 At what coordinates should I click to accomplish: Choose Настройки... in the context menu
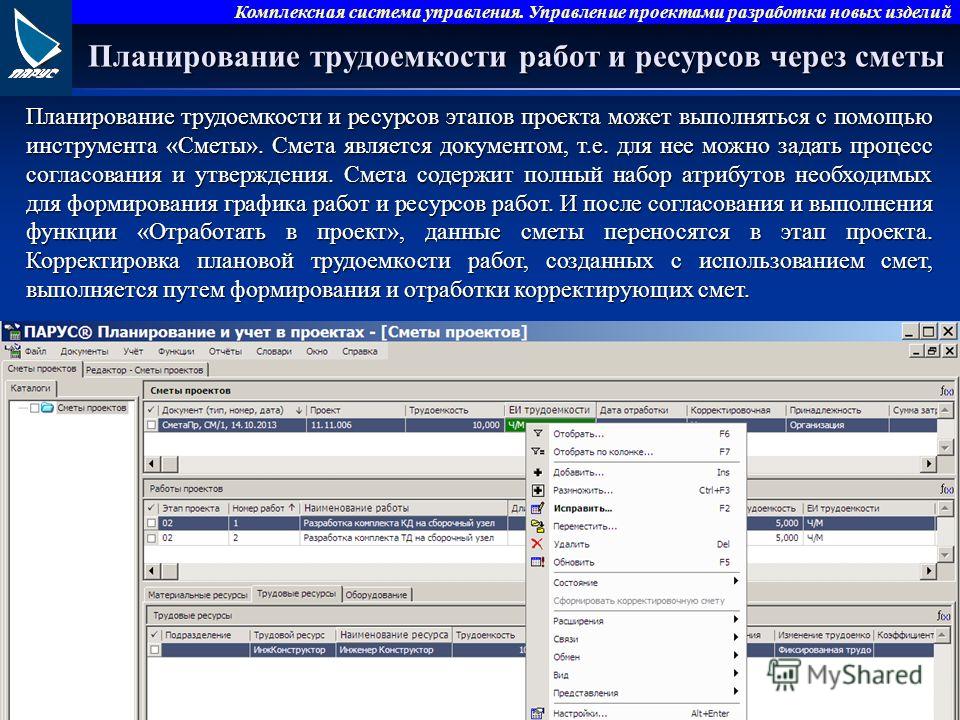(x=637, y=713)
